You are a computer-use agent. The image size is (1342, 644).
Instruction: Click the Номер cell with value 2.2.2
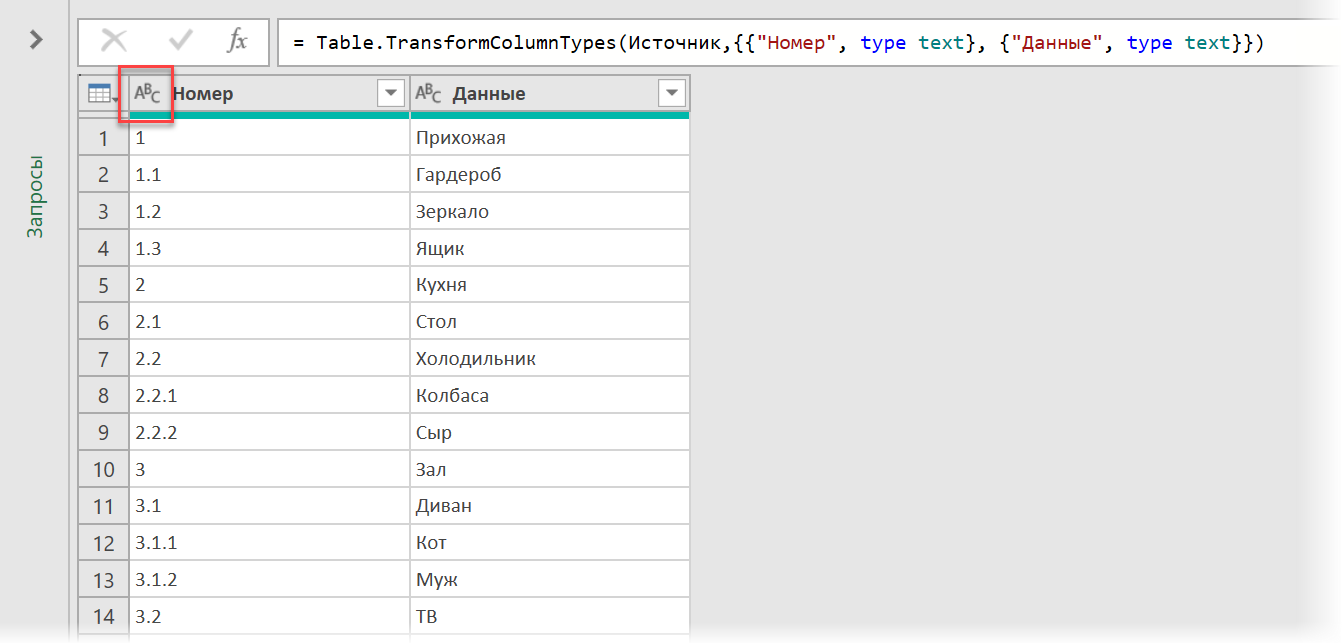point(269,433)
